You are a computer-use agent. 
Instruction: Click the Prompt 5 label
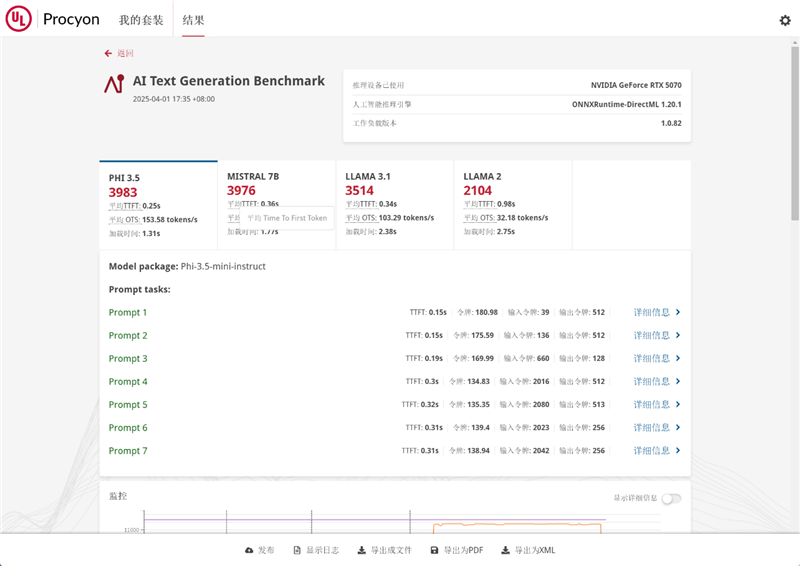pos(128,404)
